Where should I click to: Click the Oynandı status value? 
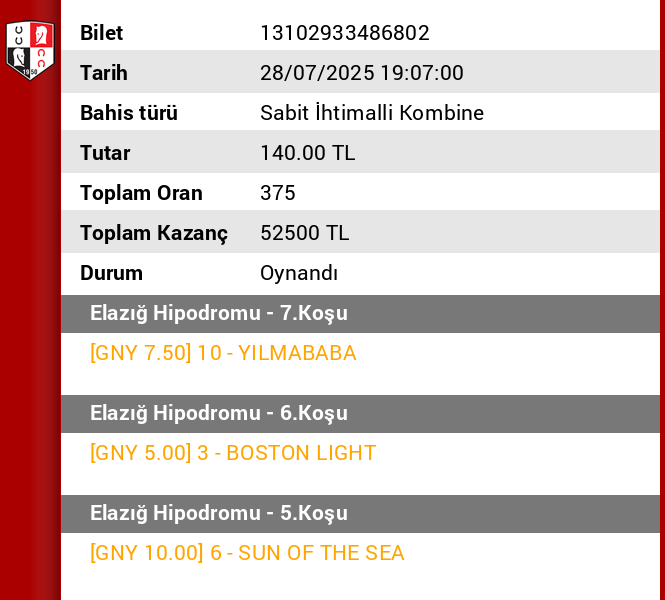(x=299, y=273)
